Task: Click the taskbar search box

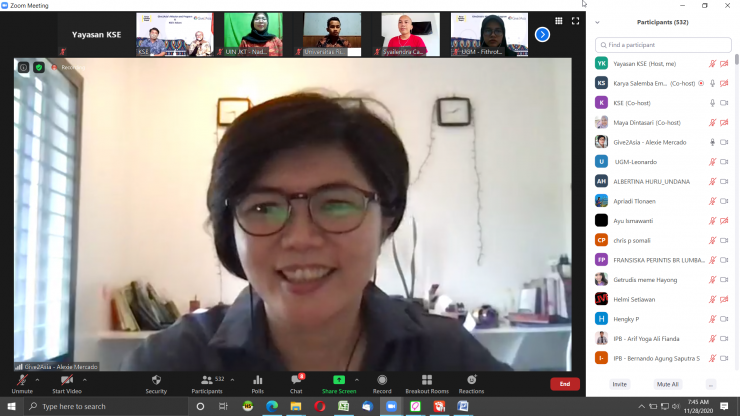Action: click(105, 406)
